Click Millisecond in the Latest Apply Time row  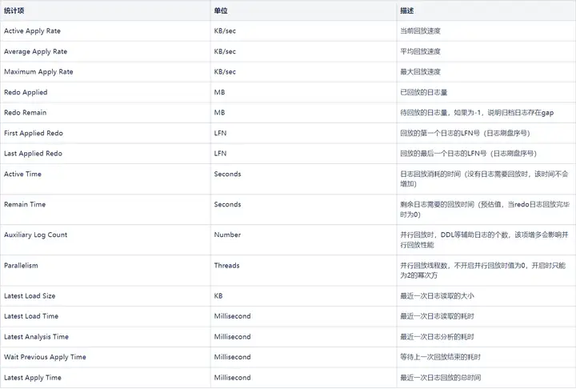pyautogui.click(x=233, y=378)
